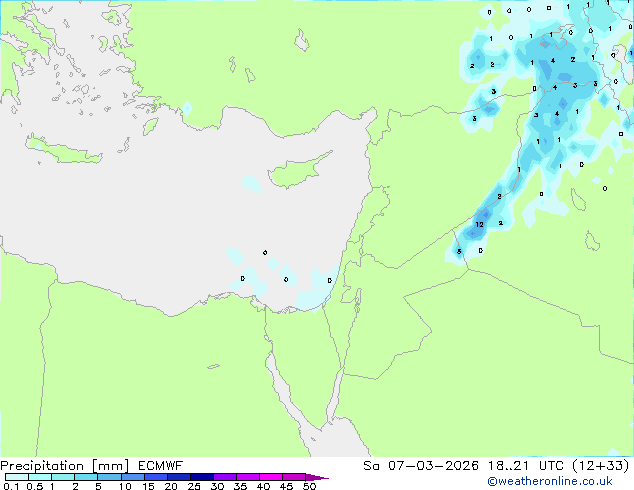
Task: Pick the 2–5 mm legend swatch
Action: pyautogui.click(x=86, y=477)
